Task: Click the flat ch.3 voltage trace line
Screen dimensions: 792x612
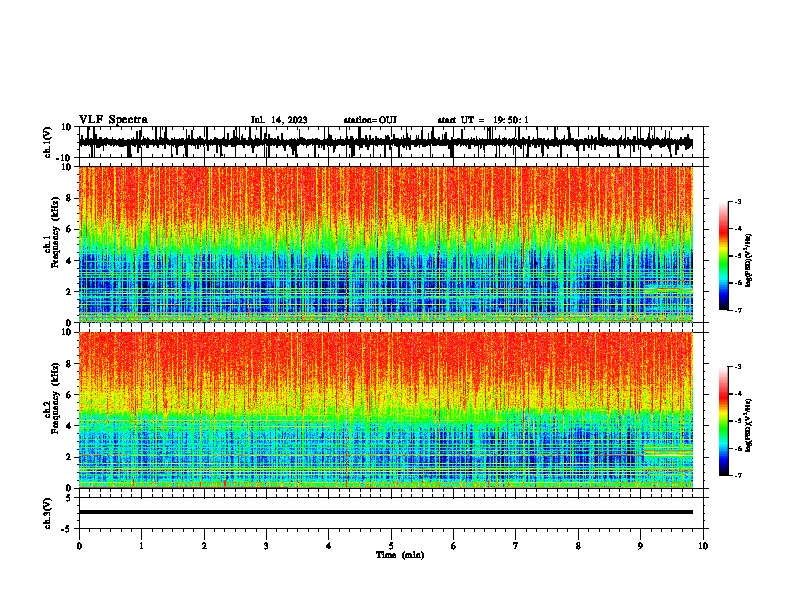Action: [386, 512]
